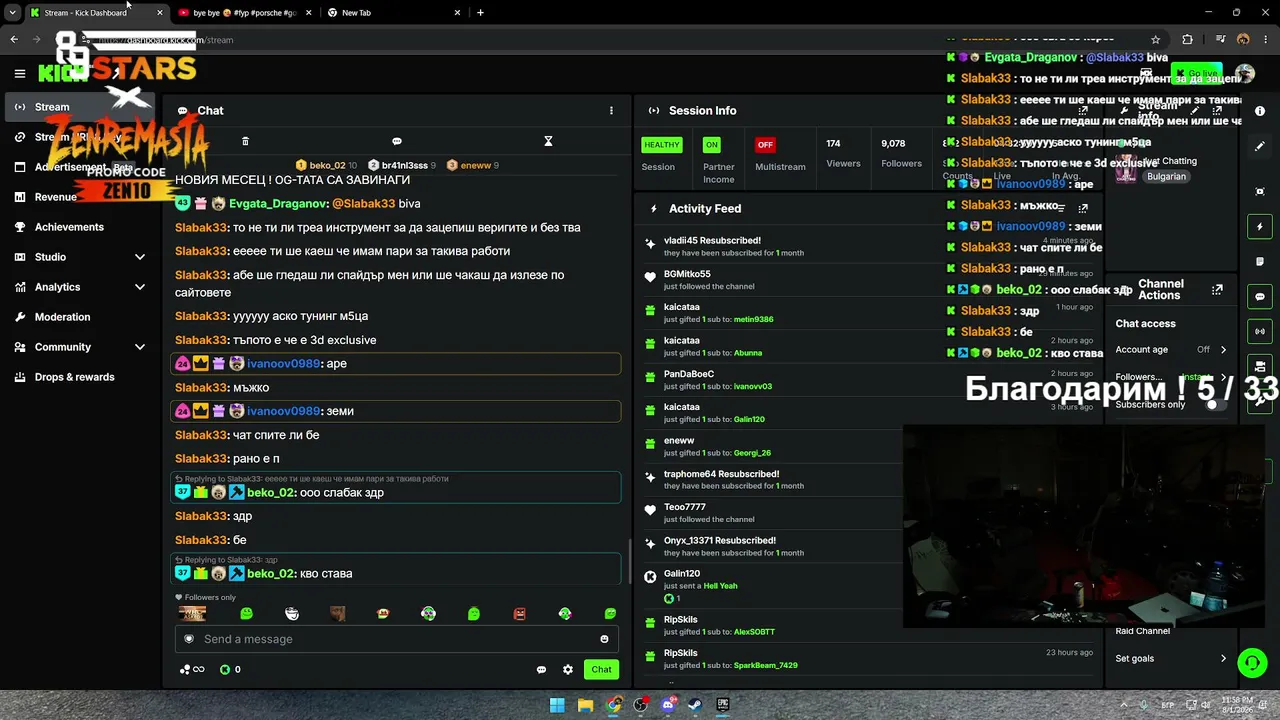
Task: Open the Stream page in the sidebar
Action: coord(80,107)
